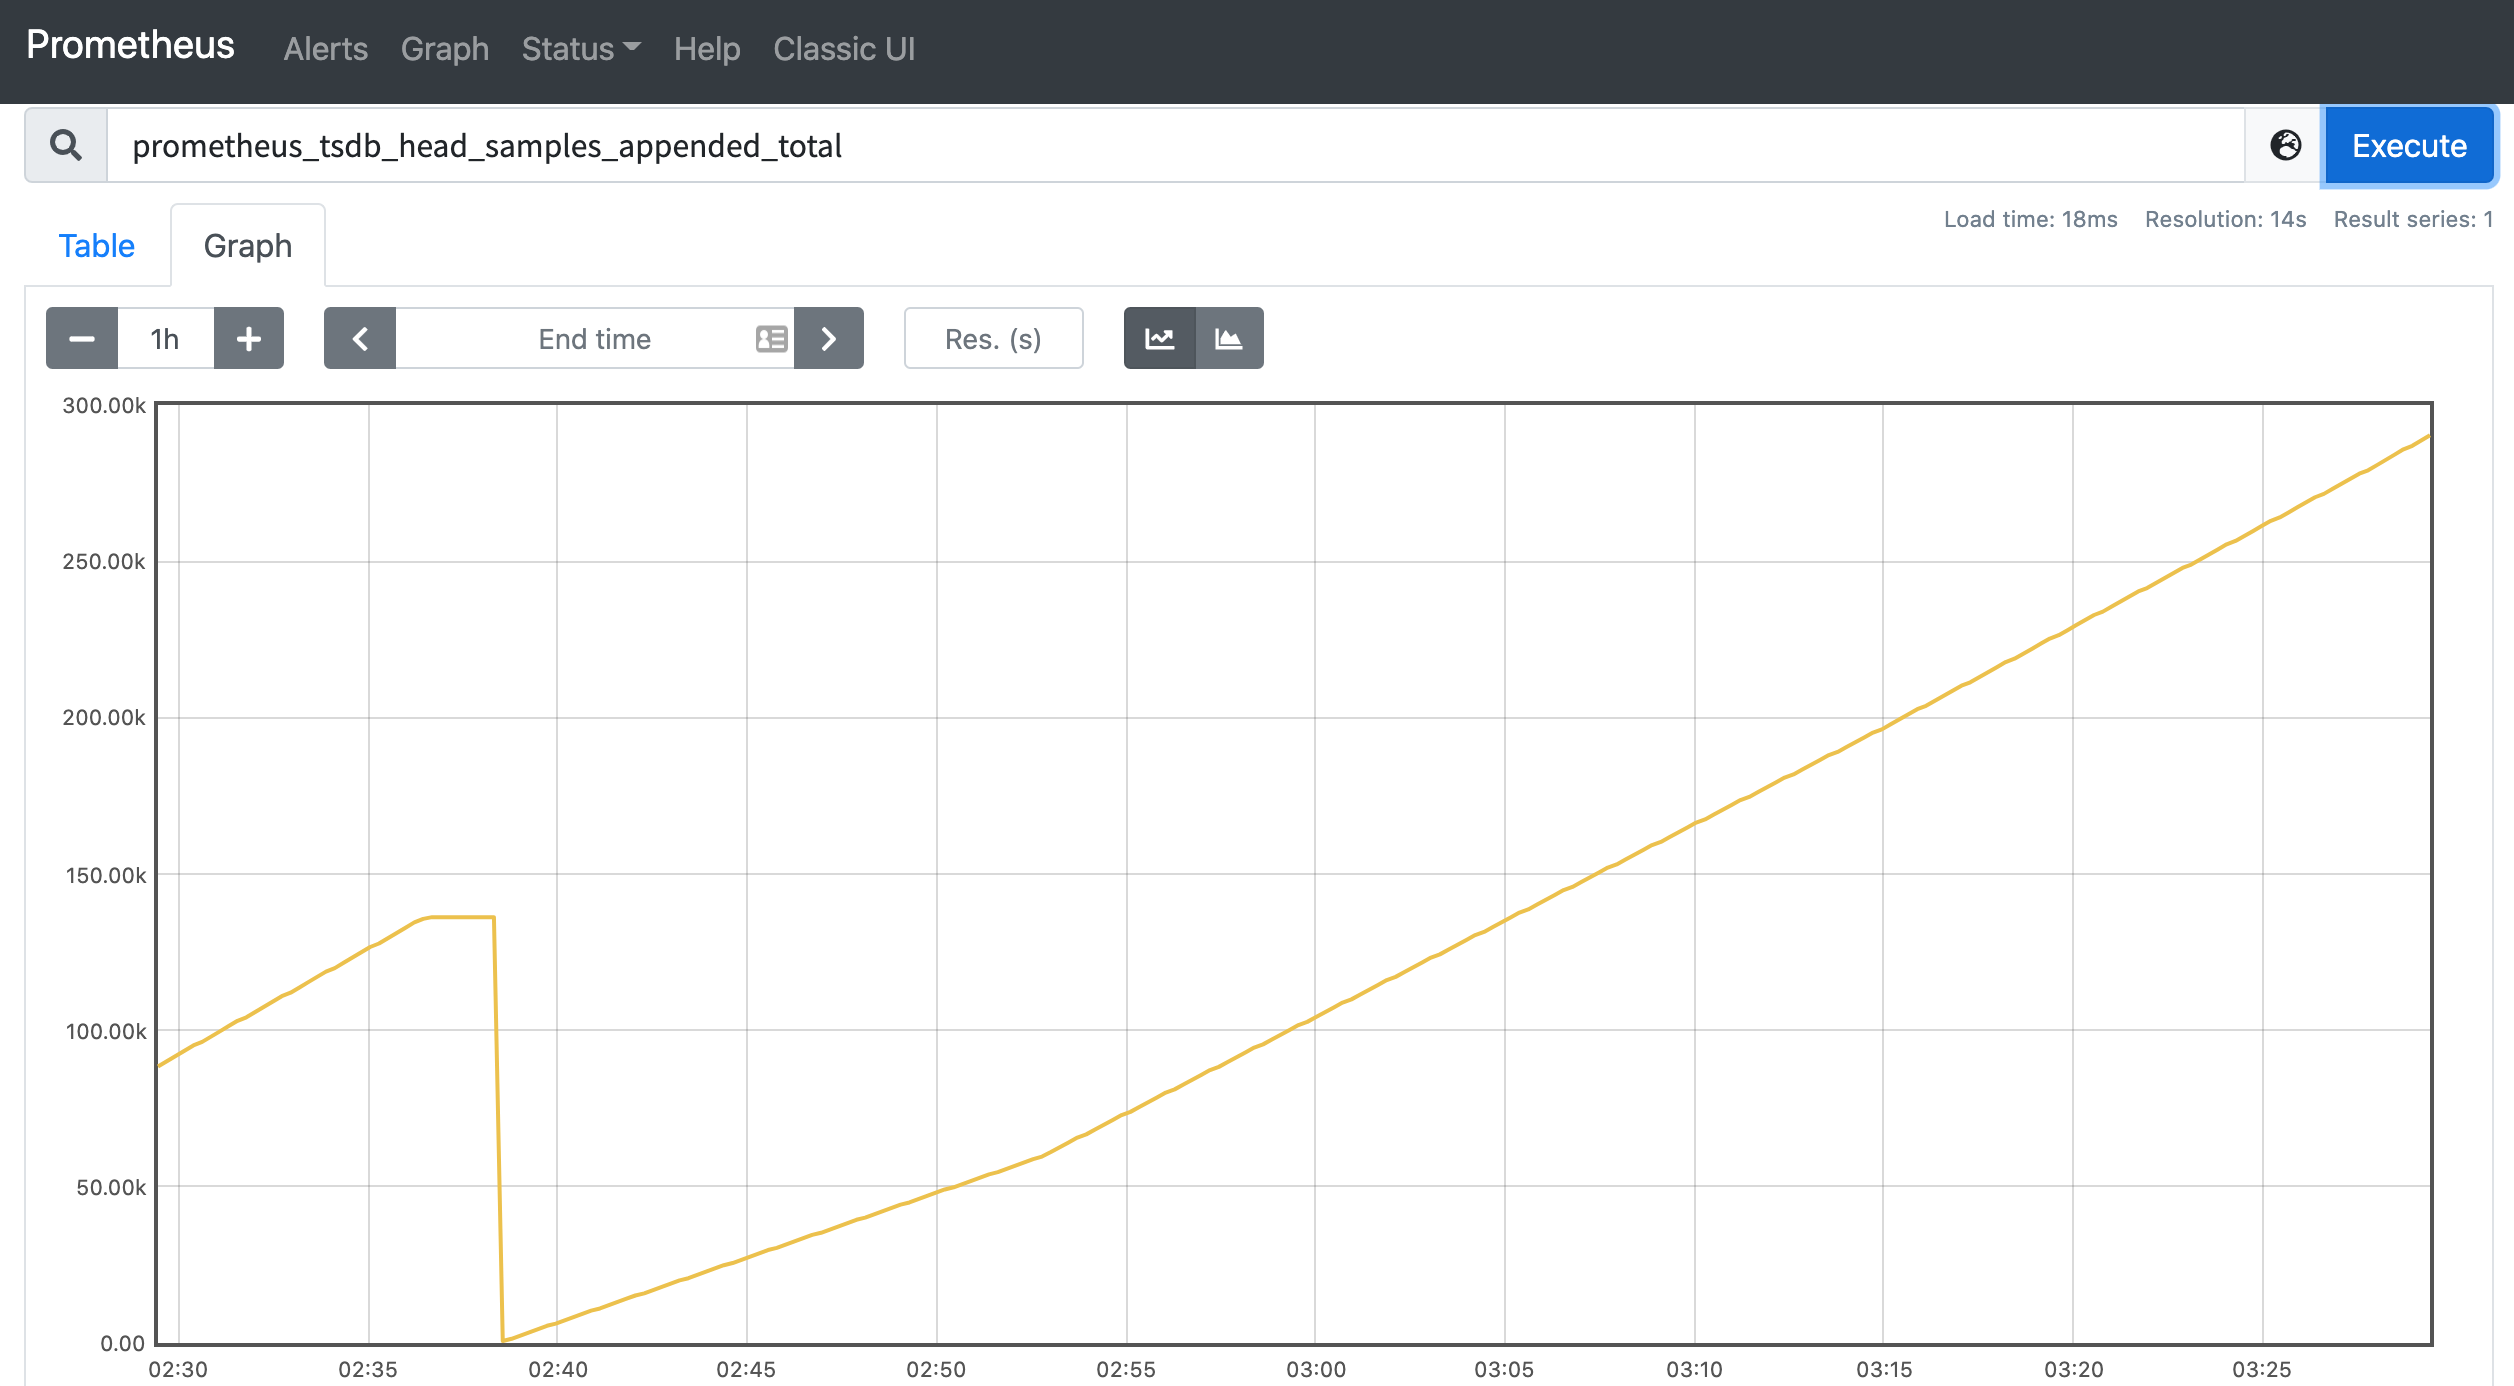The height and width of the screenshot is (1386, 2514).
Task: Click the stacked graph view icon
Action: 1231,338
